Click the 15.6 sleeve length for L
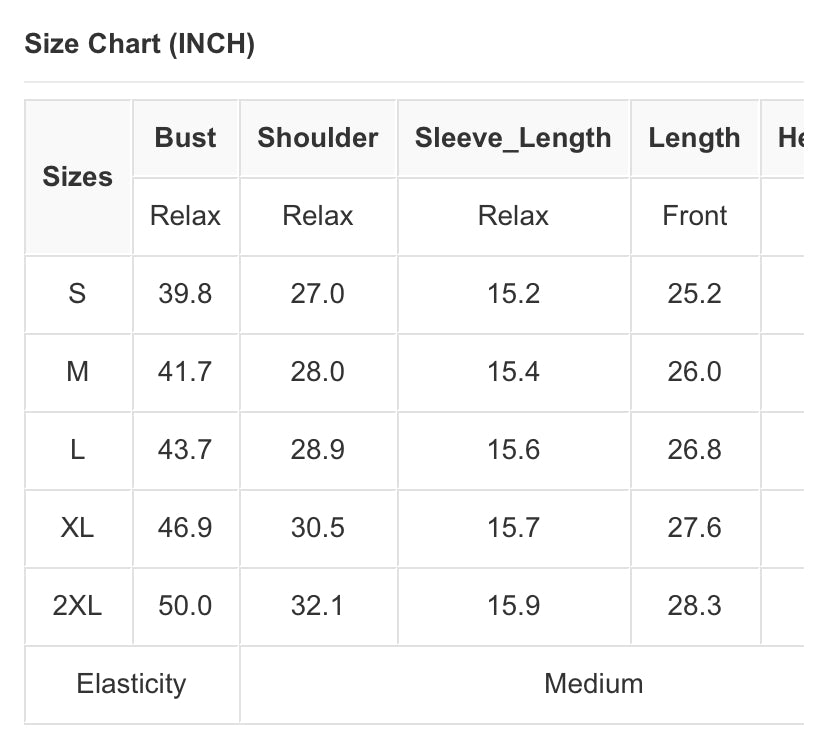 [513, 450]
